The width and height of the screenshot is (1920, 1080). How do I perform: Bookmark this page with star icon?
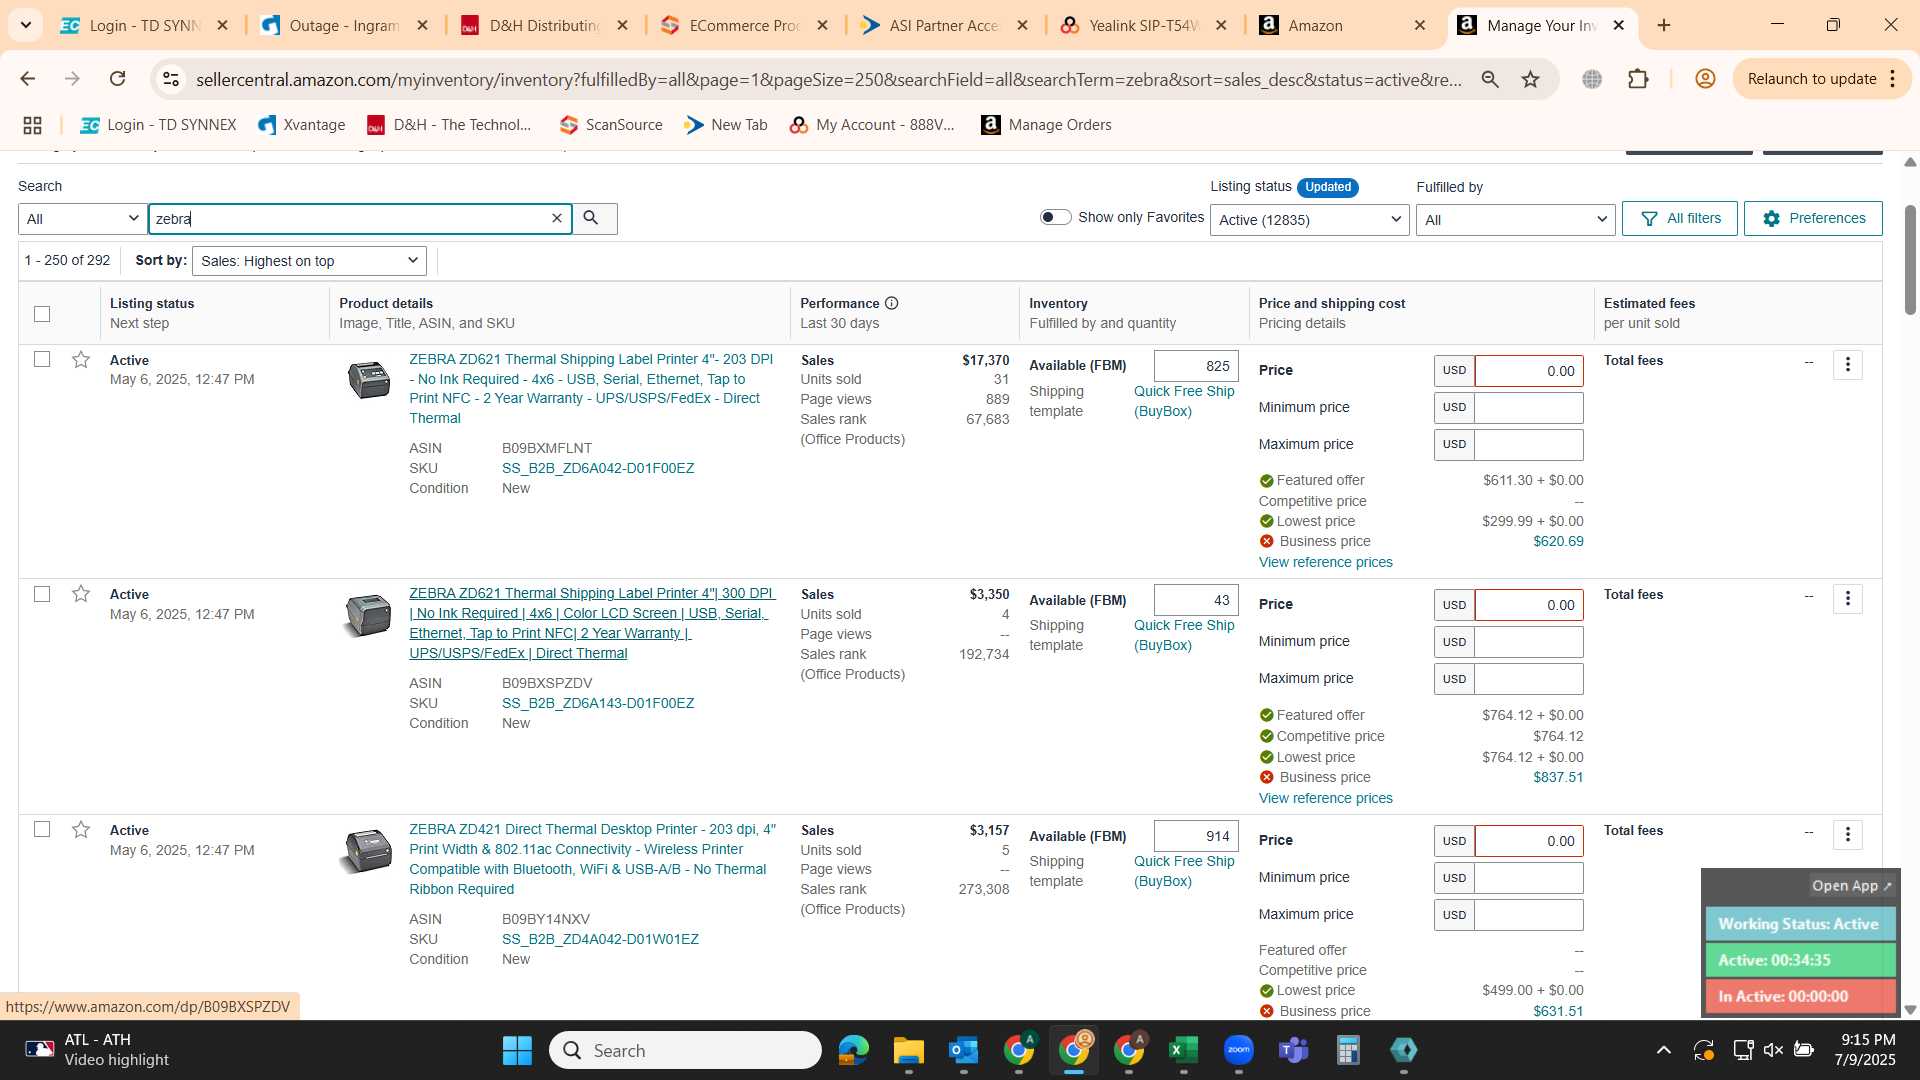click(1530, 79)
